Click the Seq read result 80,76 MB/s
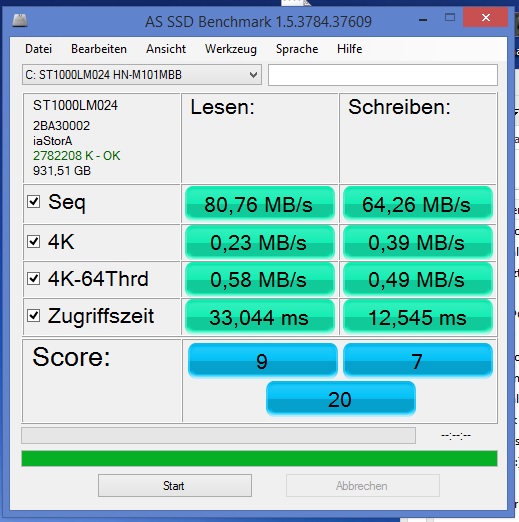 (260, 204)
